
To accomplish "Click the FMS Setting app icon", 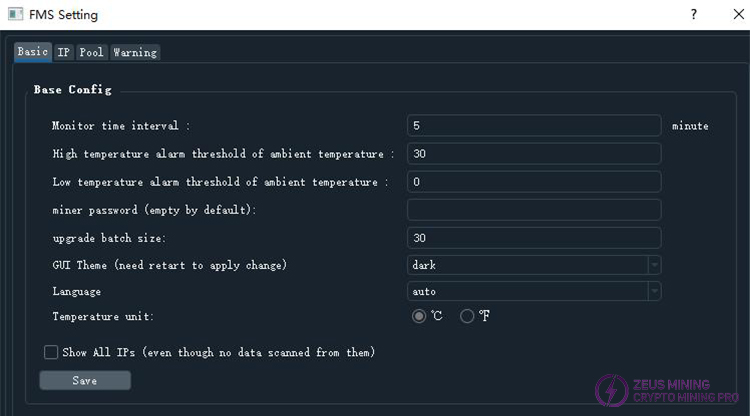I will coord(15,14).
